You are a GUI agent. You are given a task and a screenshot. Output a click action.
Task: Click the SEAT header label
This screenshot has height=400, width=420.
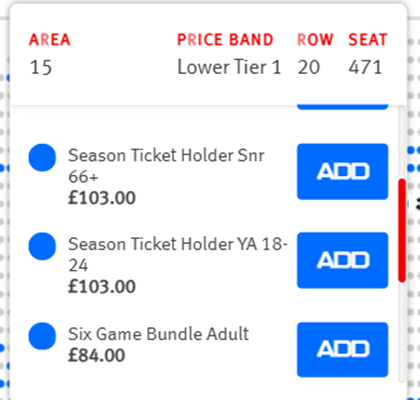tap(368, 40)
